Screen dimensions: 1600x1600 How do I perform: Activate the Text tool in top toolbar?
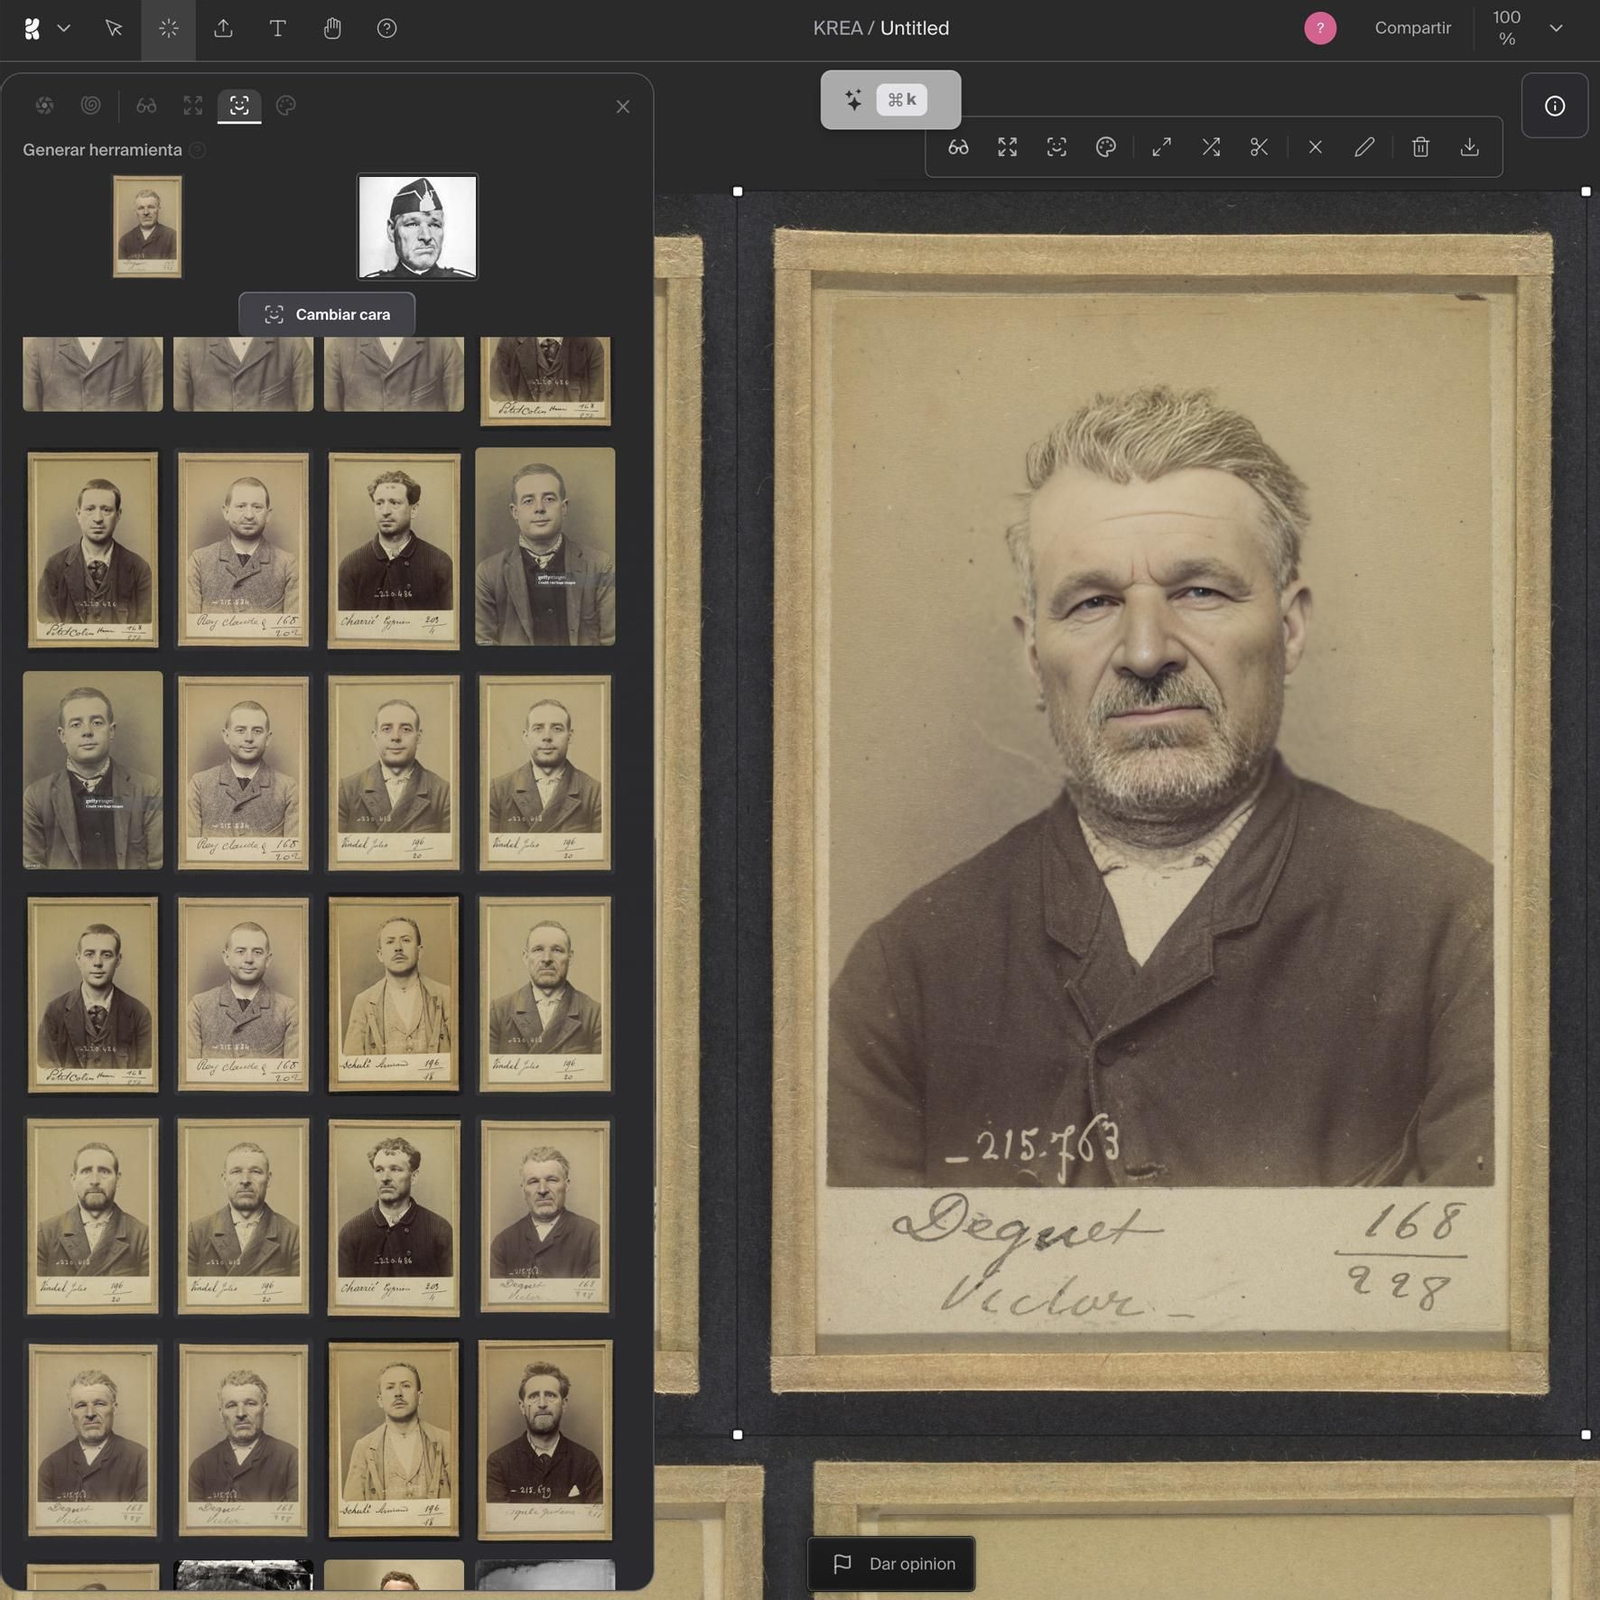[x=277, y=28]
